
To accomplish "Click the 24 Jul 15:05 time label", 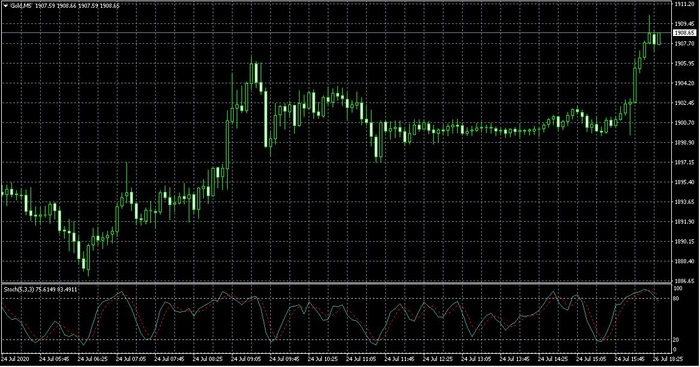I will [592, 359].
